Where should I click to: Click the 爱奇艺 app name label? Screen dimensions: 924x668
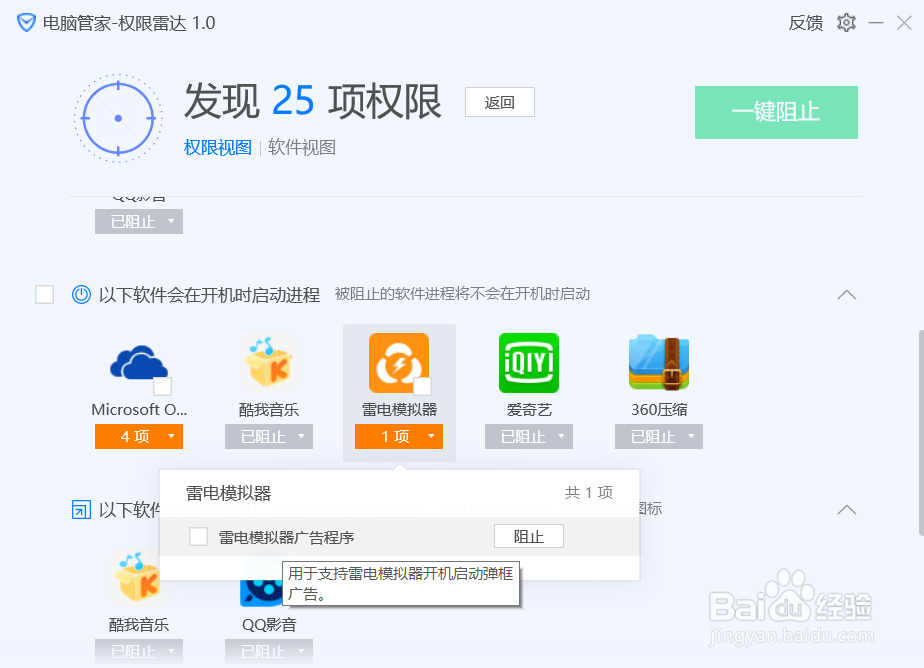click(529, 409)
